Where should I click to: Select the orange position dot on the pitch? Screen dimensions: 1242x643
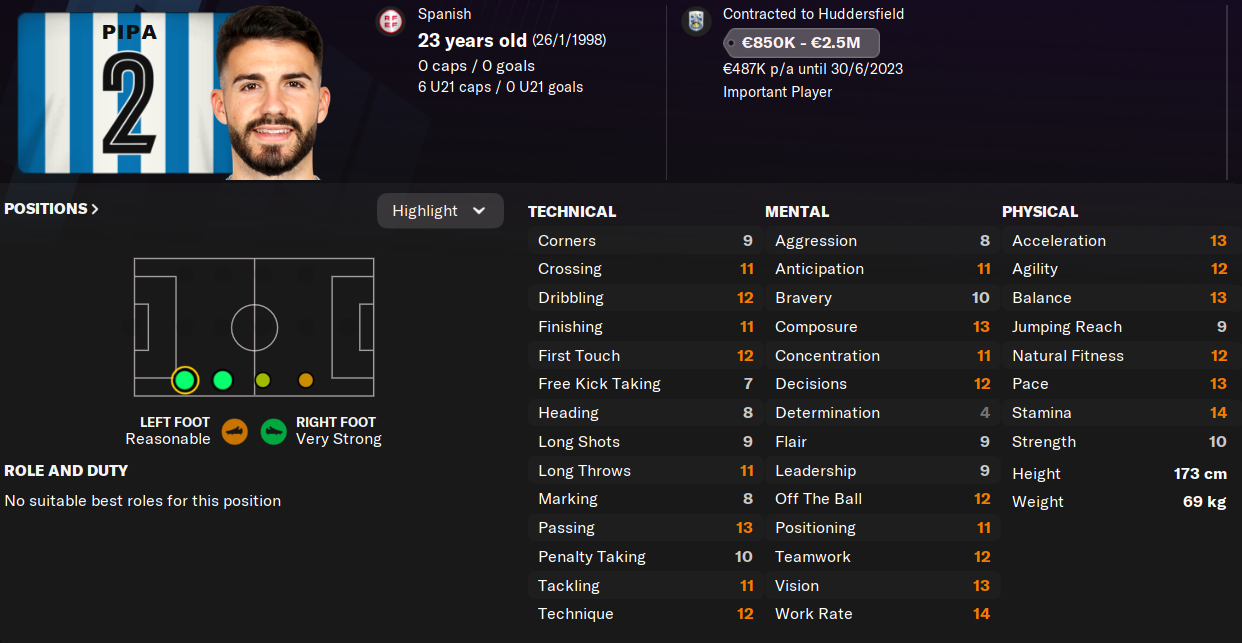tap(306, 380)
